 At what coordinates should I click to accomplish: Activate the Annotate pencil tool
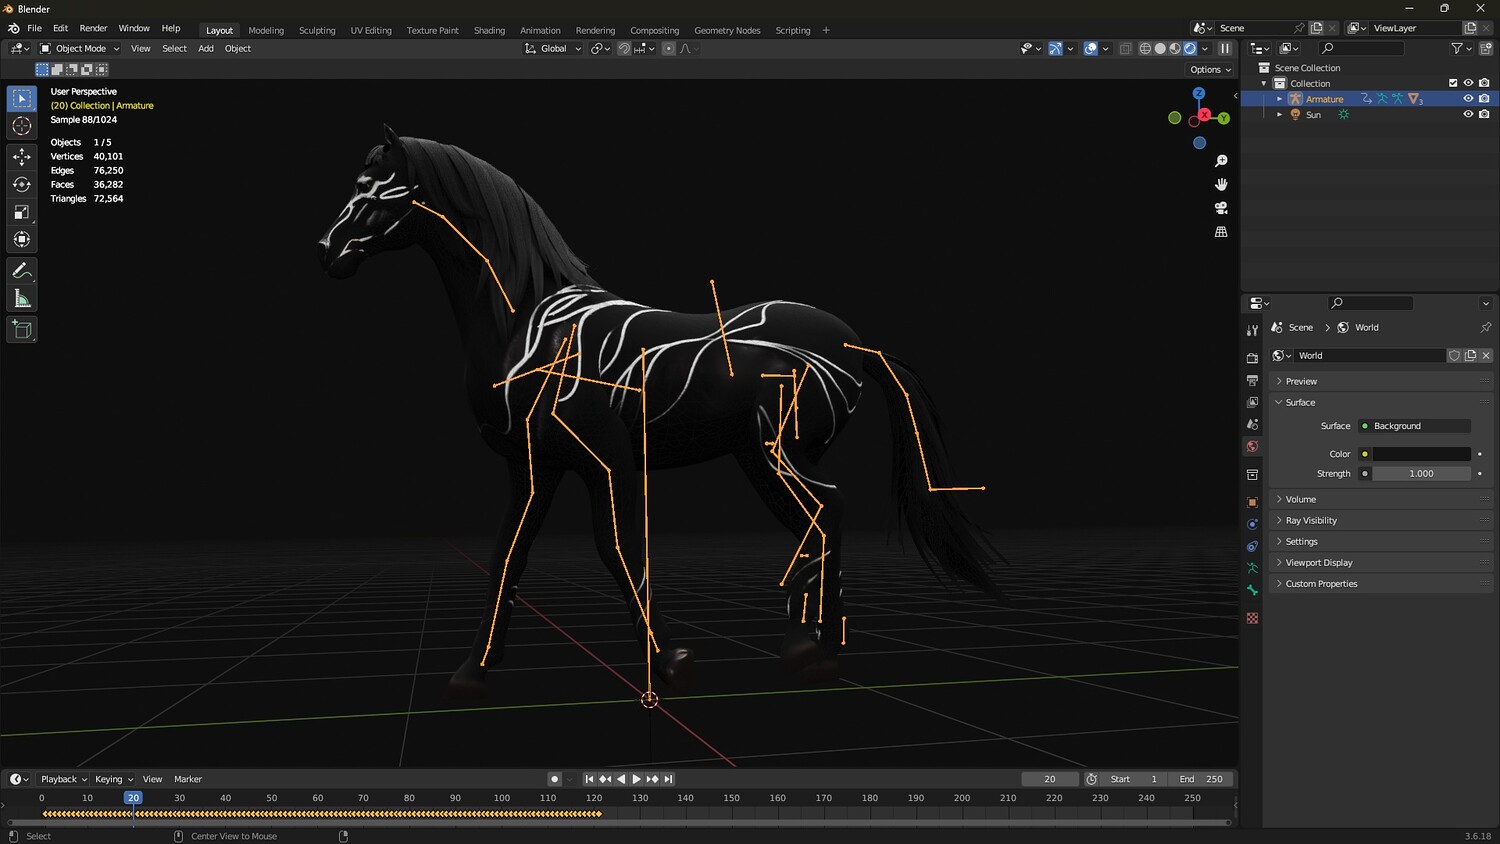22,271
